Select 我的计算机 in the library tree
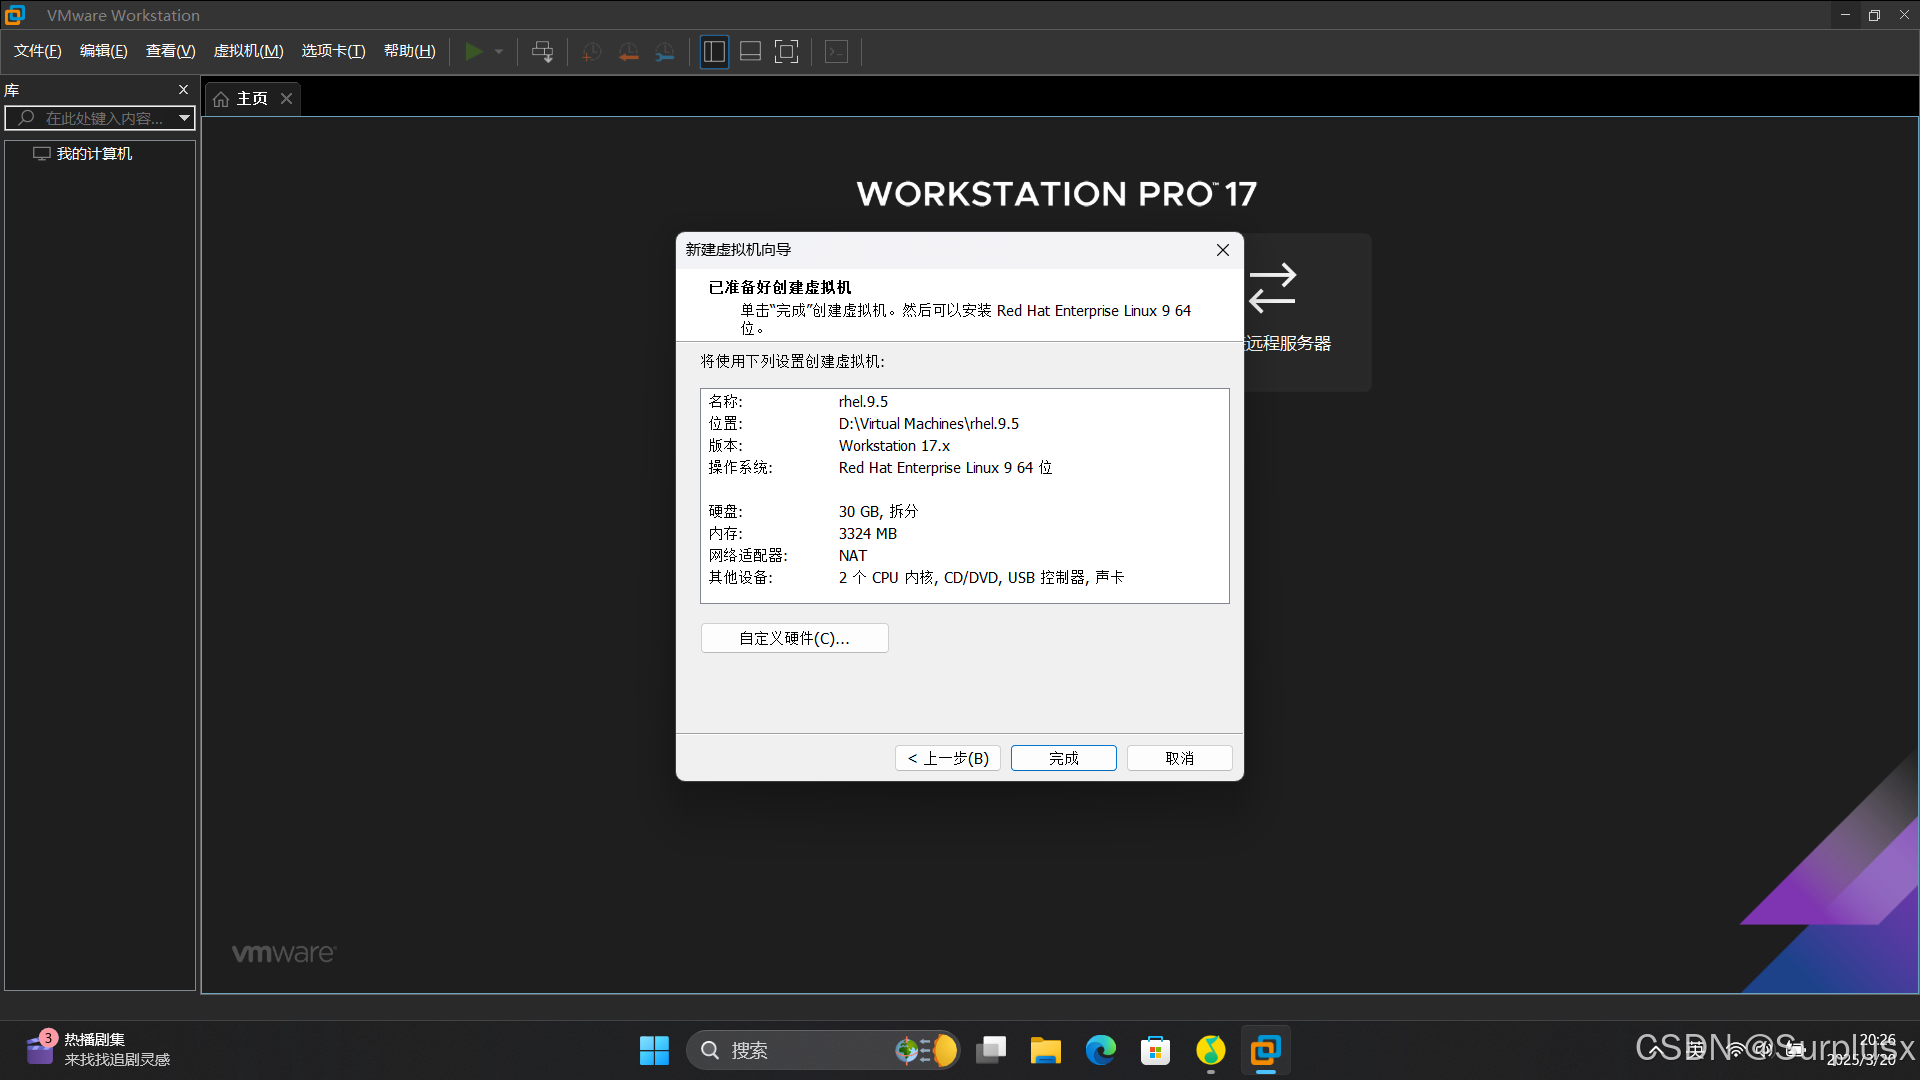Viewport: 1920px width, 1080px height. point(94,153)
